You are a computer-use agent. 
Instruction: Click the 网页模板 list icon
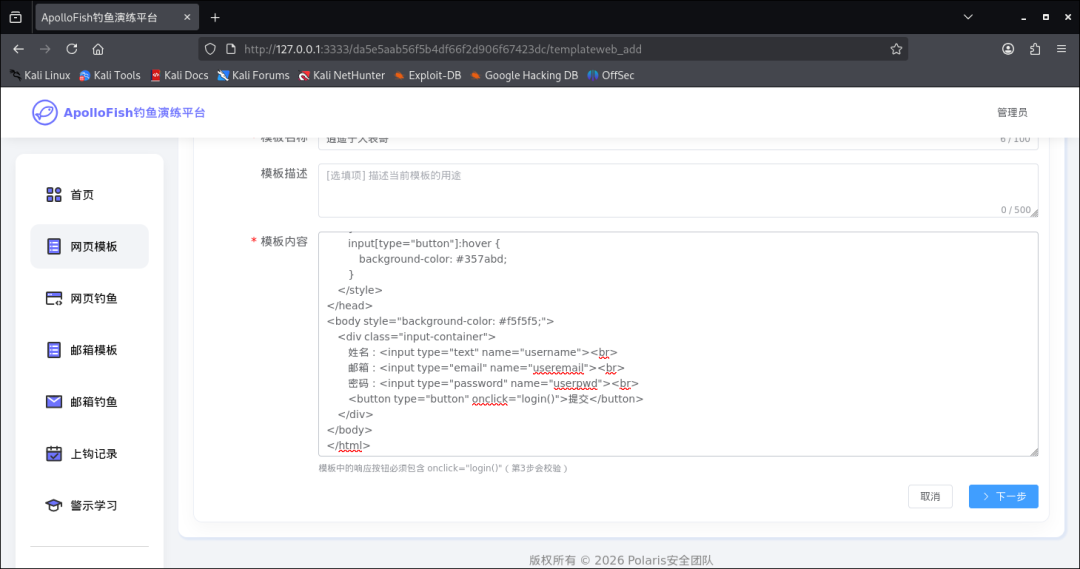(x=54, y=247)
